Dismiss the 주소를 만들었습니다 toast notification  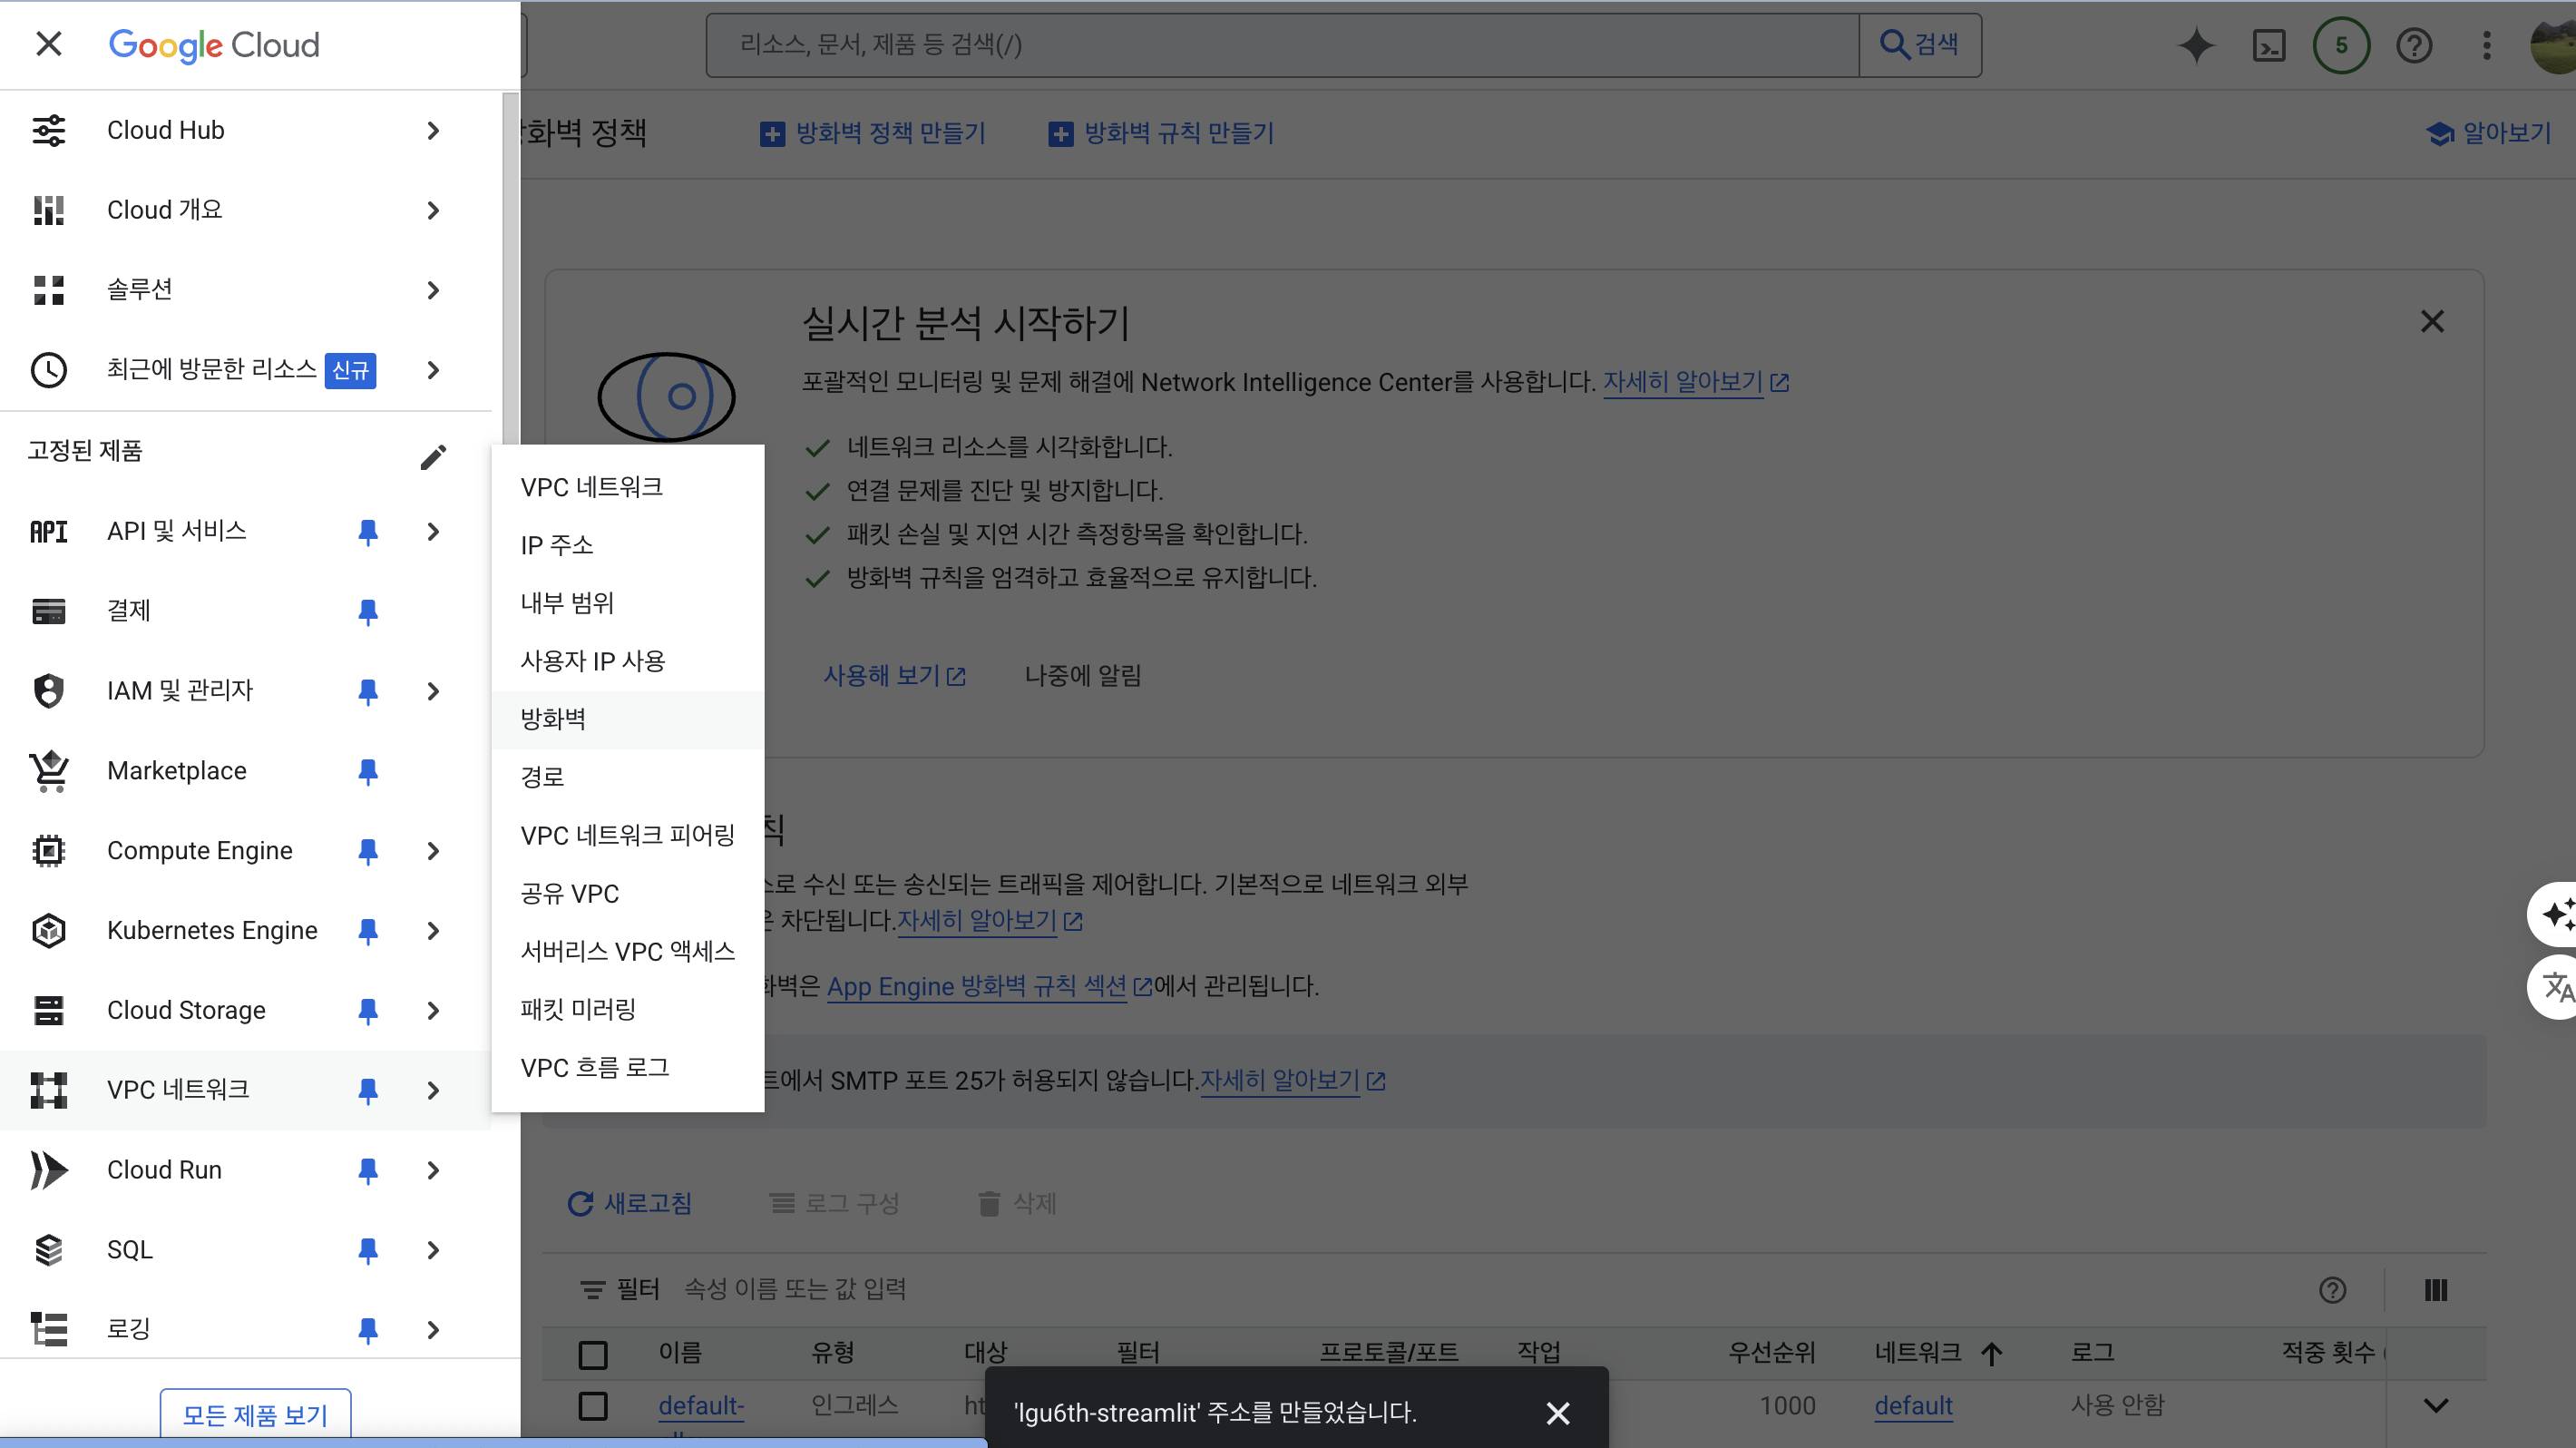click(1557, 1413)
